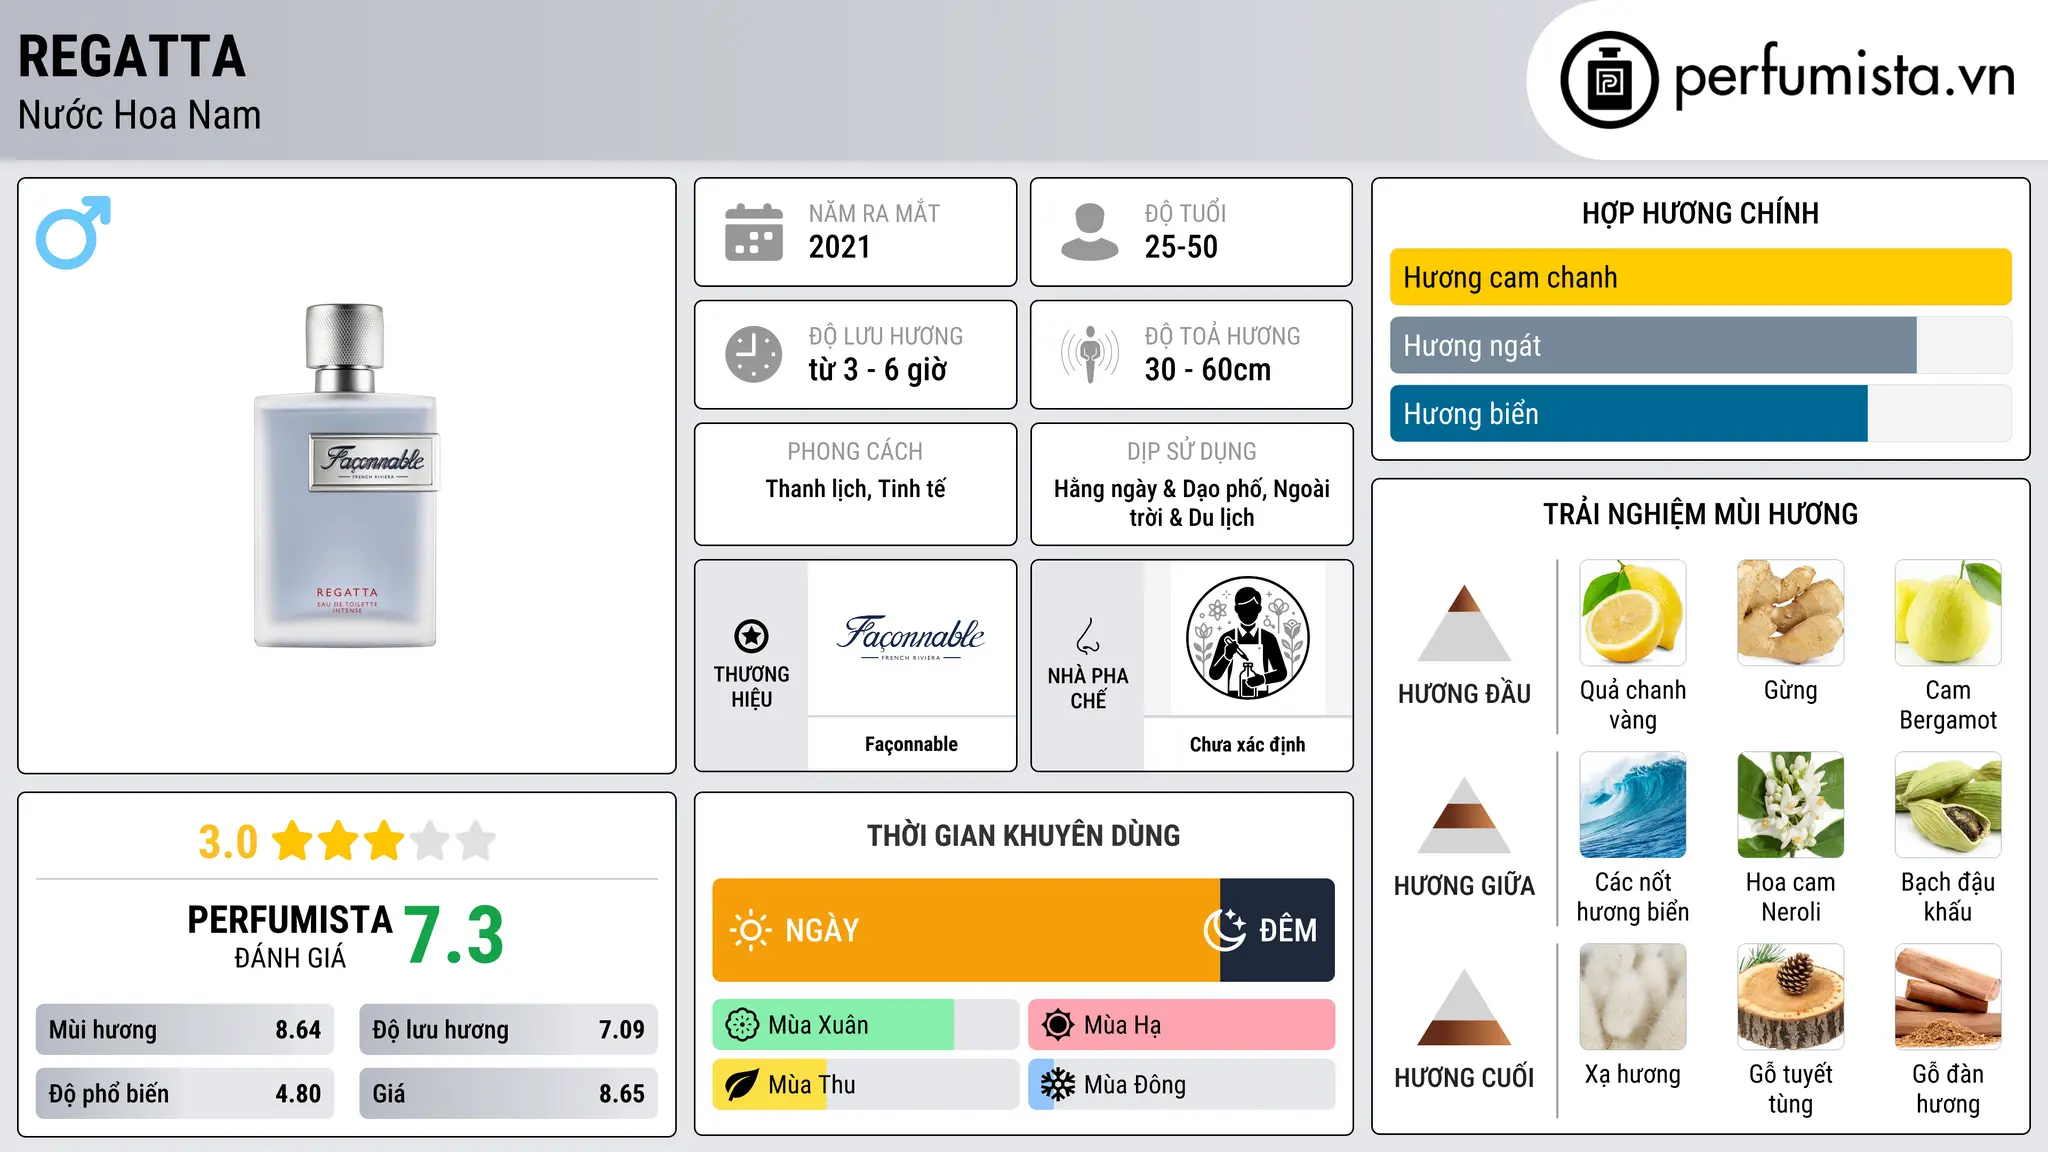Click the green Mùa Xuân bar
The height and width of the screenshot is (1152, 2048).
pos(833,1025)
